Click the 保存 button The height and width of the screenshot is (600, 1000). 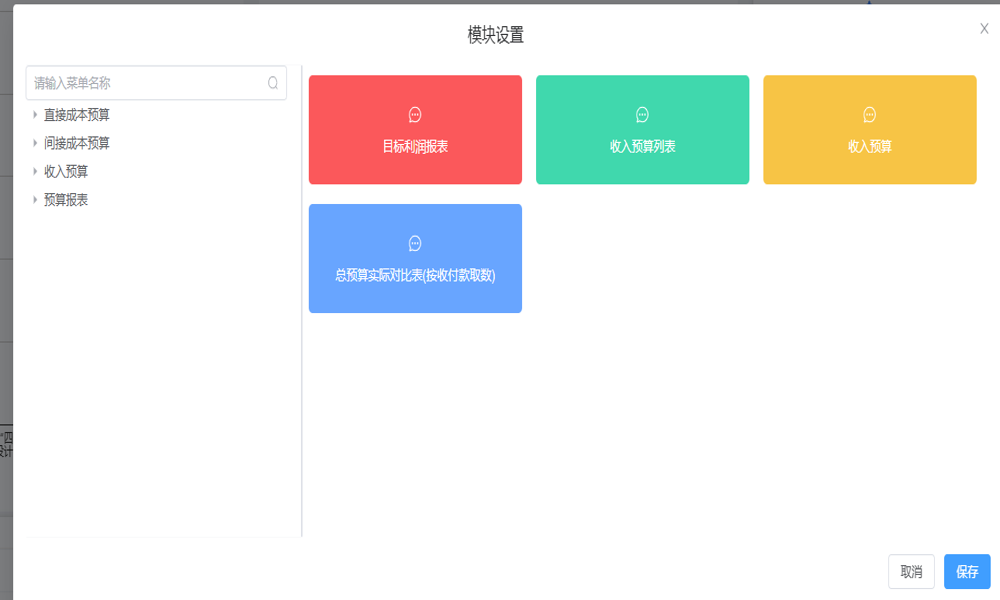click(x=967, y=572)
